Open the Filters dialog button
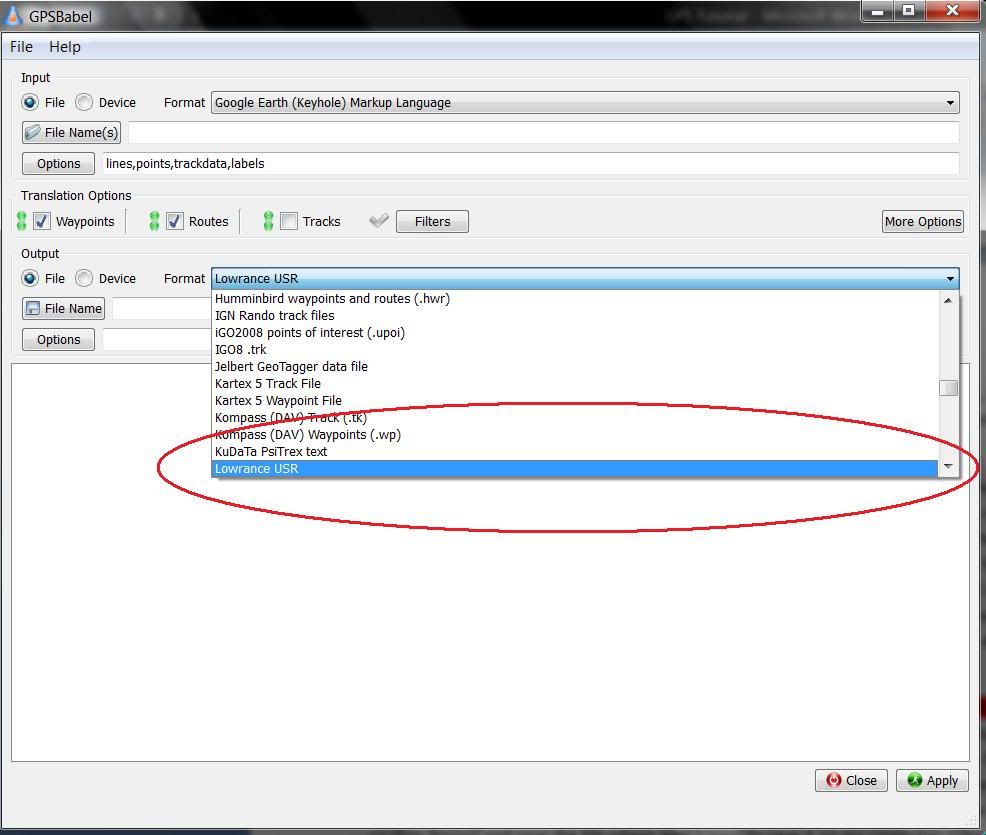Screen dimensions: 986x835 (x=432, y=221)
